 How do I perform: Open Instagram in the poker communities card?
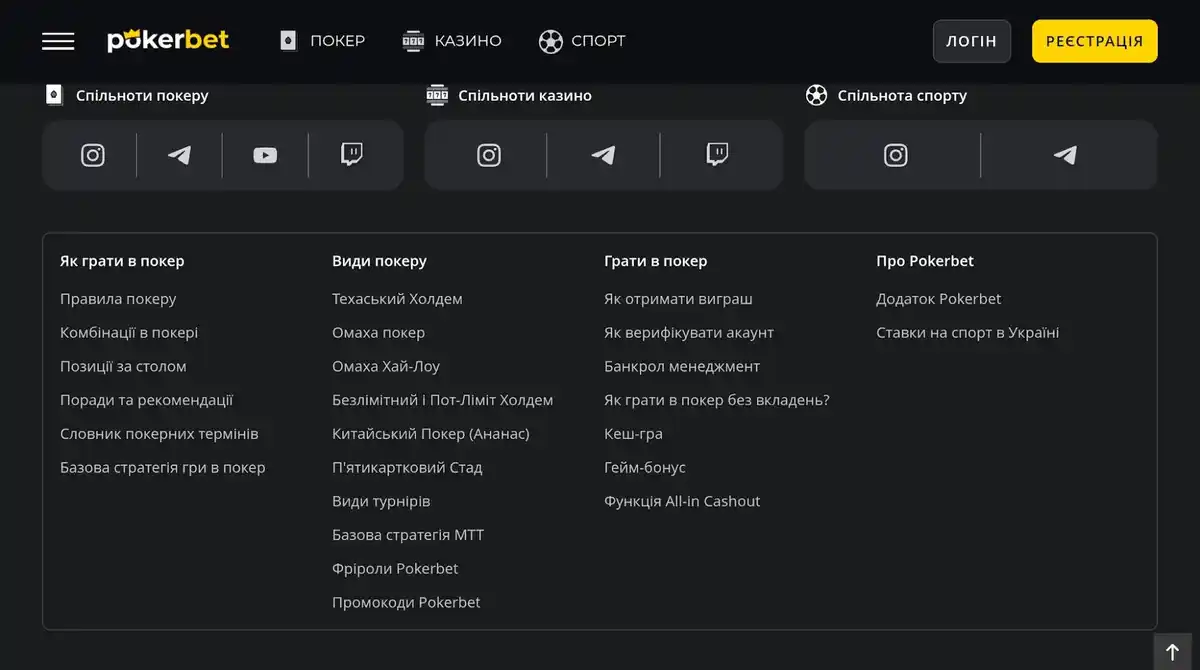93,155
